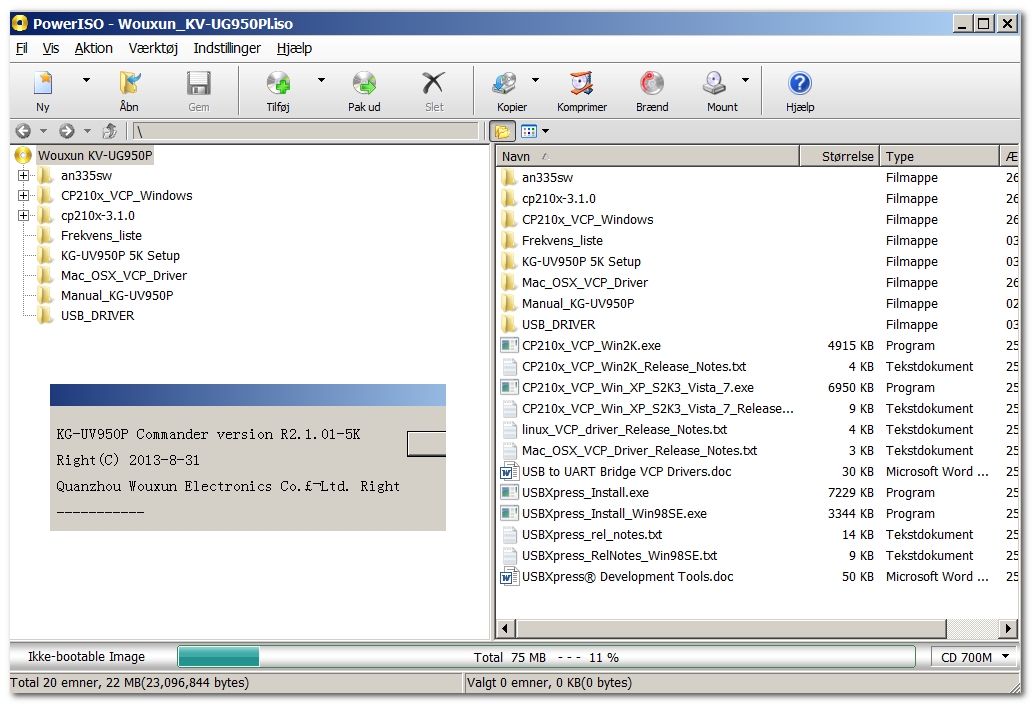Select USBXpress_RelNotes_Win98SE.txt file
The width and height of the screenshot is (1032, 704).
619,556
